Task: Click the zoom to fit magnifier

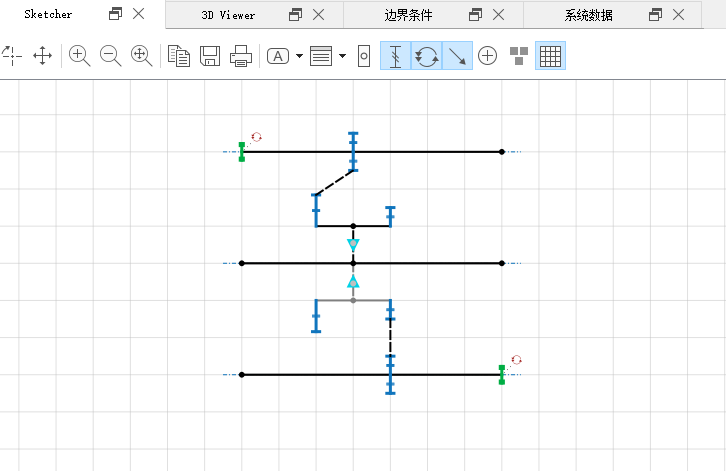Action: point(142,56)
